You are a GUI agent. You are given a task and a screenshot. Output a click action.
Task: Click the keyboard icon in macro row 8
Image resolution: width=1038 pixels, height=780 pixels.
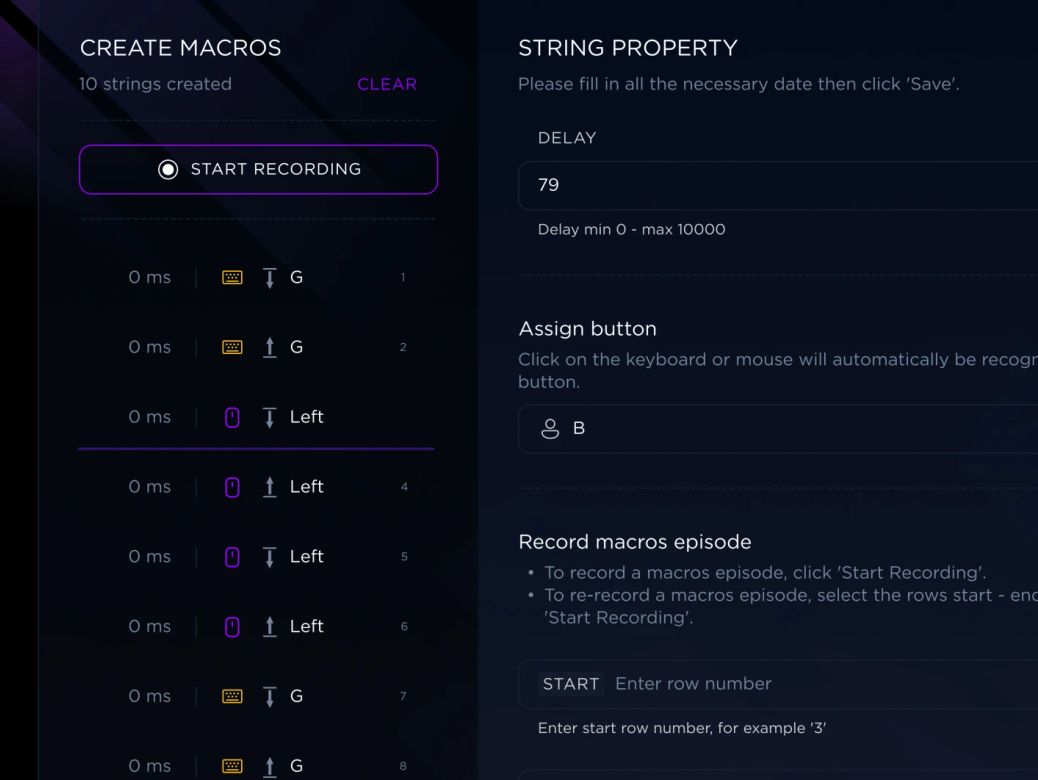click(232, 766)
